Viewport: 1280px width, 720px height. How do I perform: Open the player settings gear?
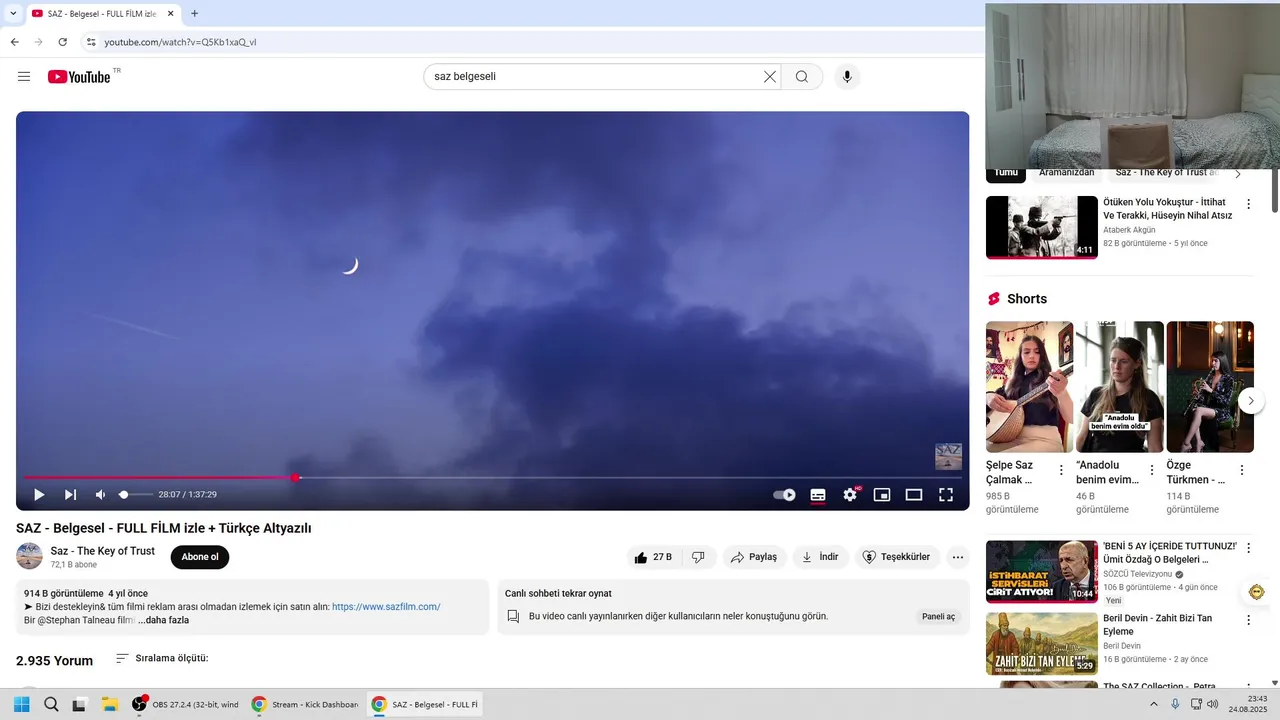(850, 494)
